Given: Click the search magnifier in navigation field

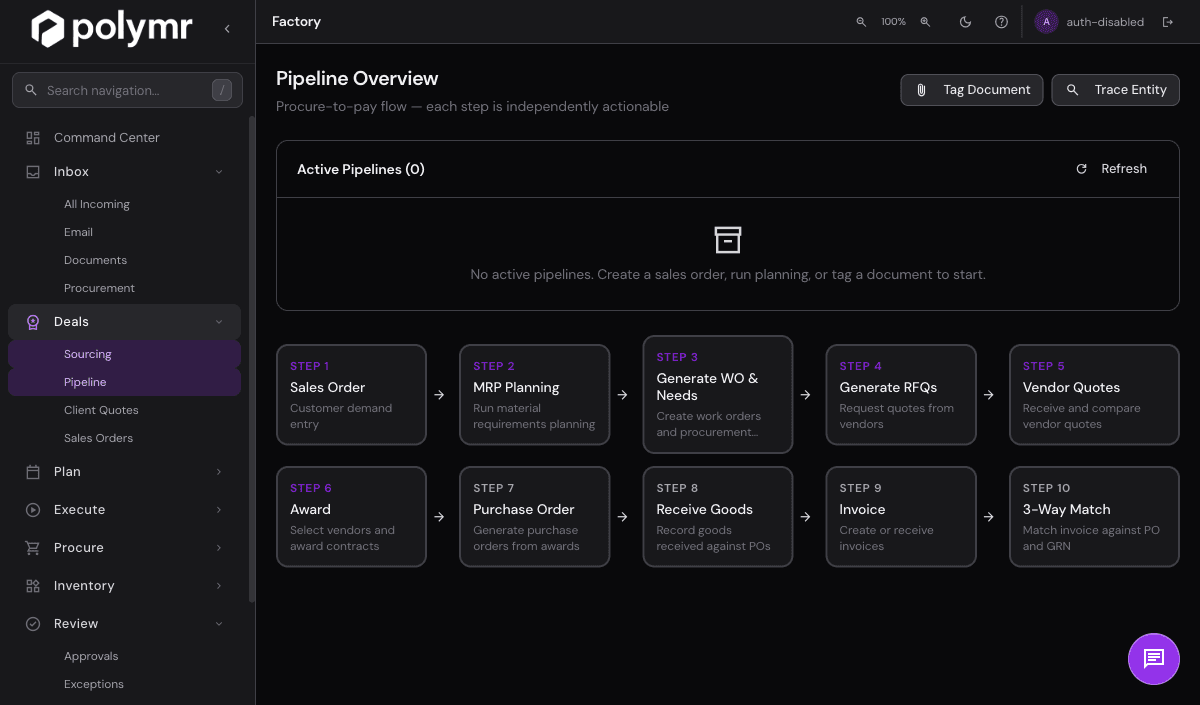Looking at the screenshot, I should pos(31,90).
